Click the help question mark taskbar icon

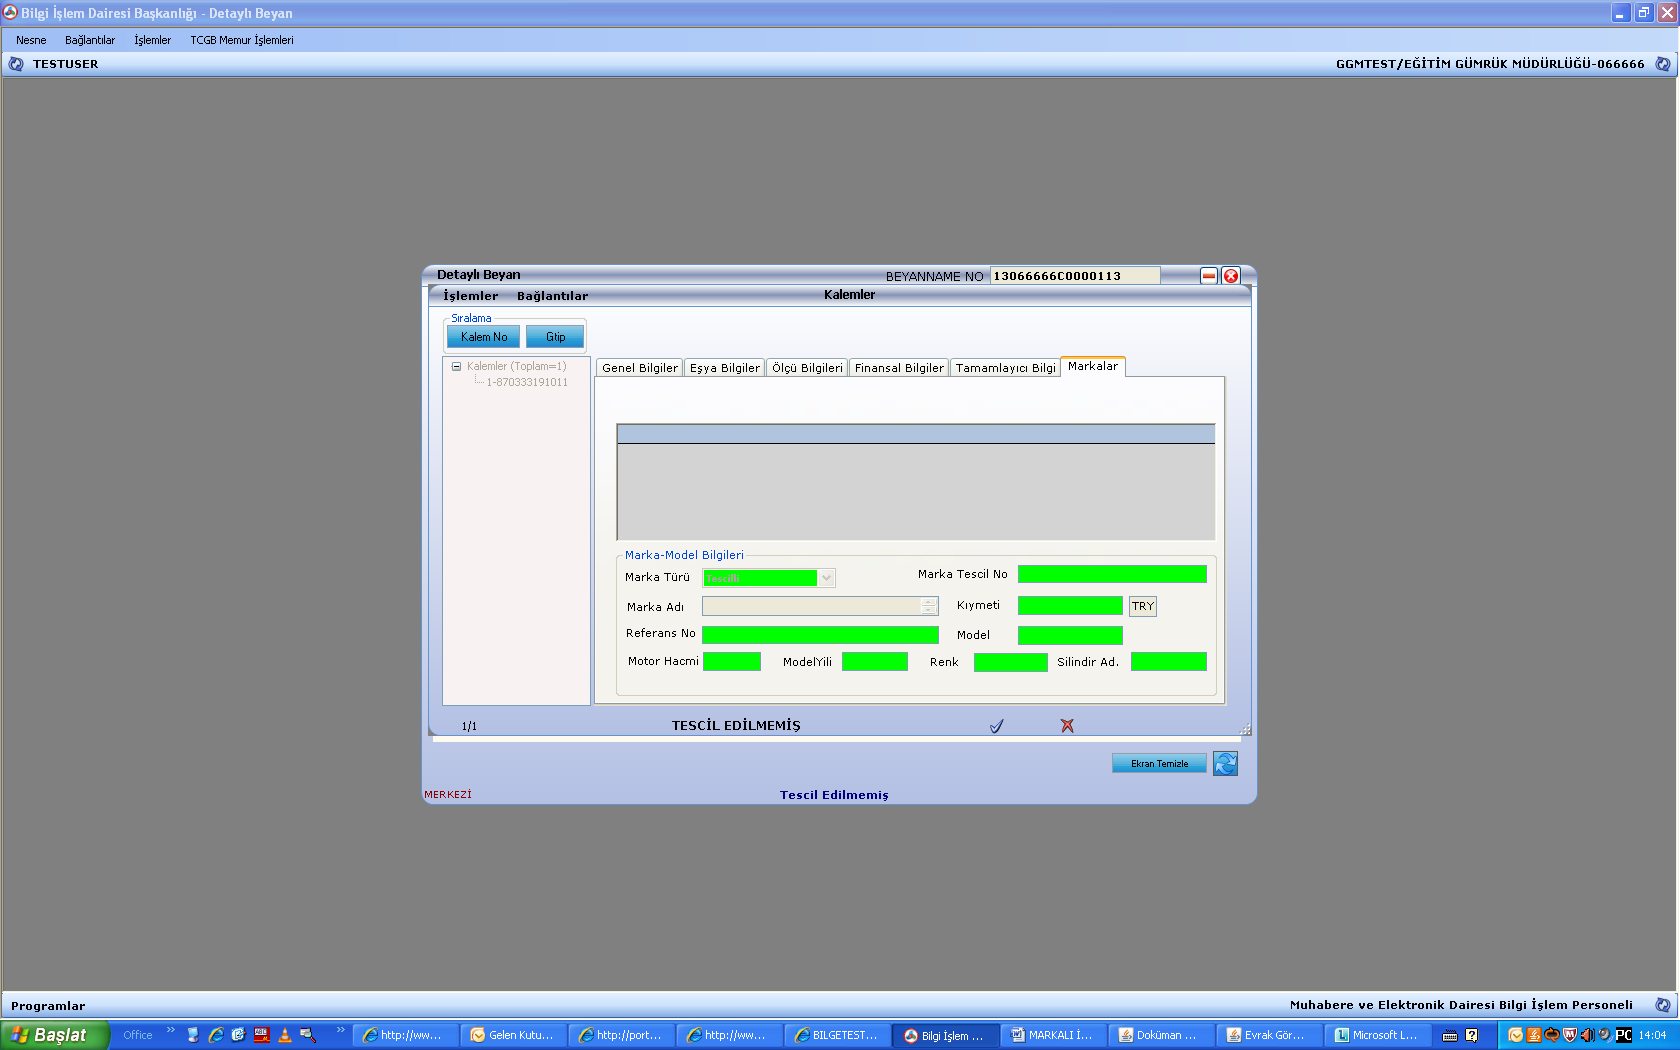(1472, 1035)
